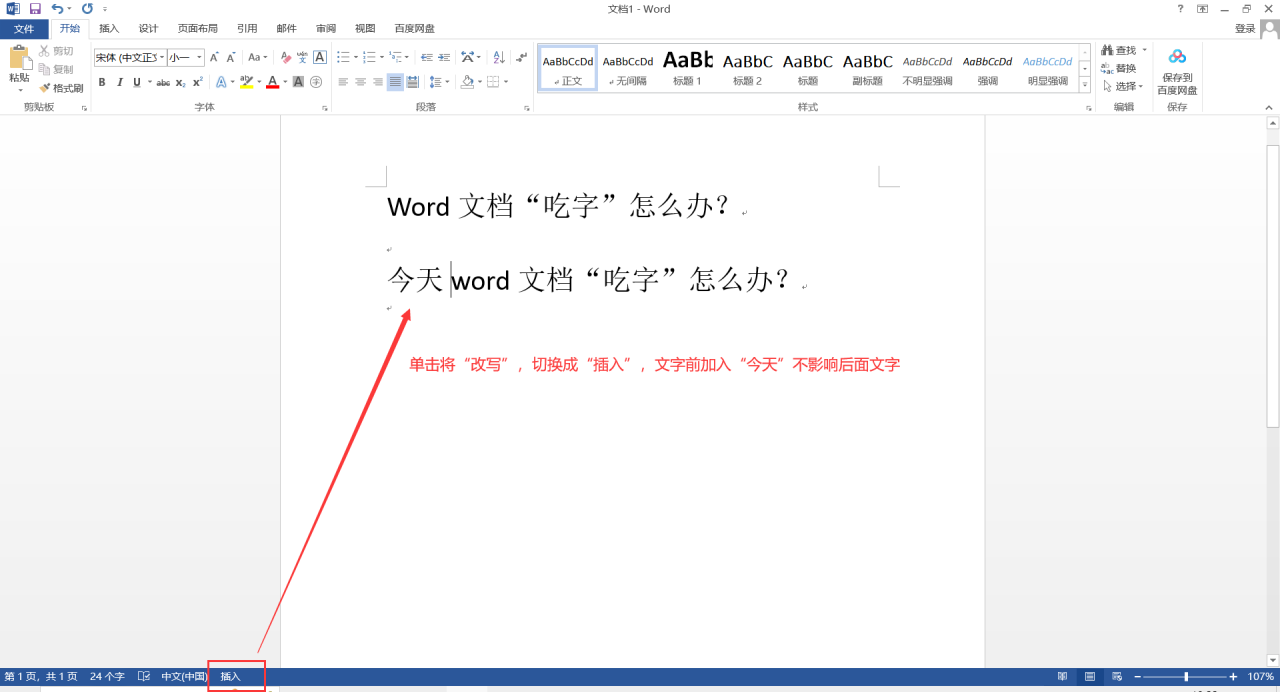Image resolution: width=1280 pixels, height=692 pixels.
Task: Switch to the Page Layout (页面布局) tab
Action: [198, 29]
